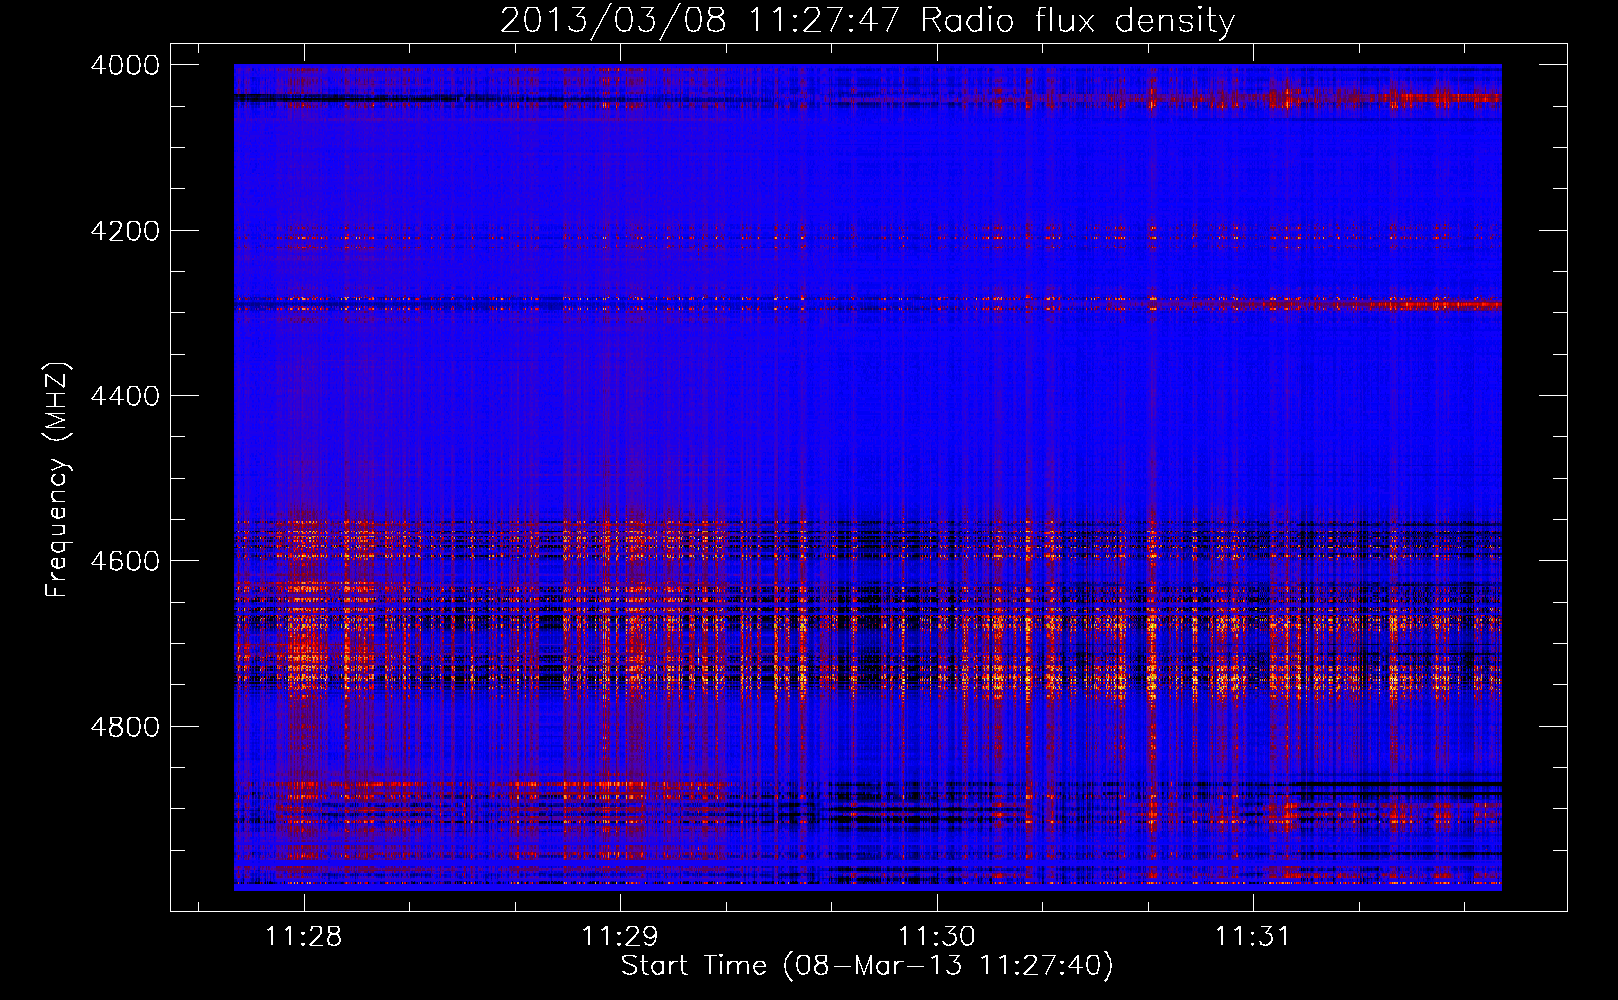Click the 4000 frequency axis label
The image size is (1618, 1000).
[124, 65]
